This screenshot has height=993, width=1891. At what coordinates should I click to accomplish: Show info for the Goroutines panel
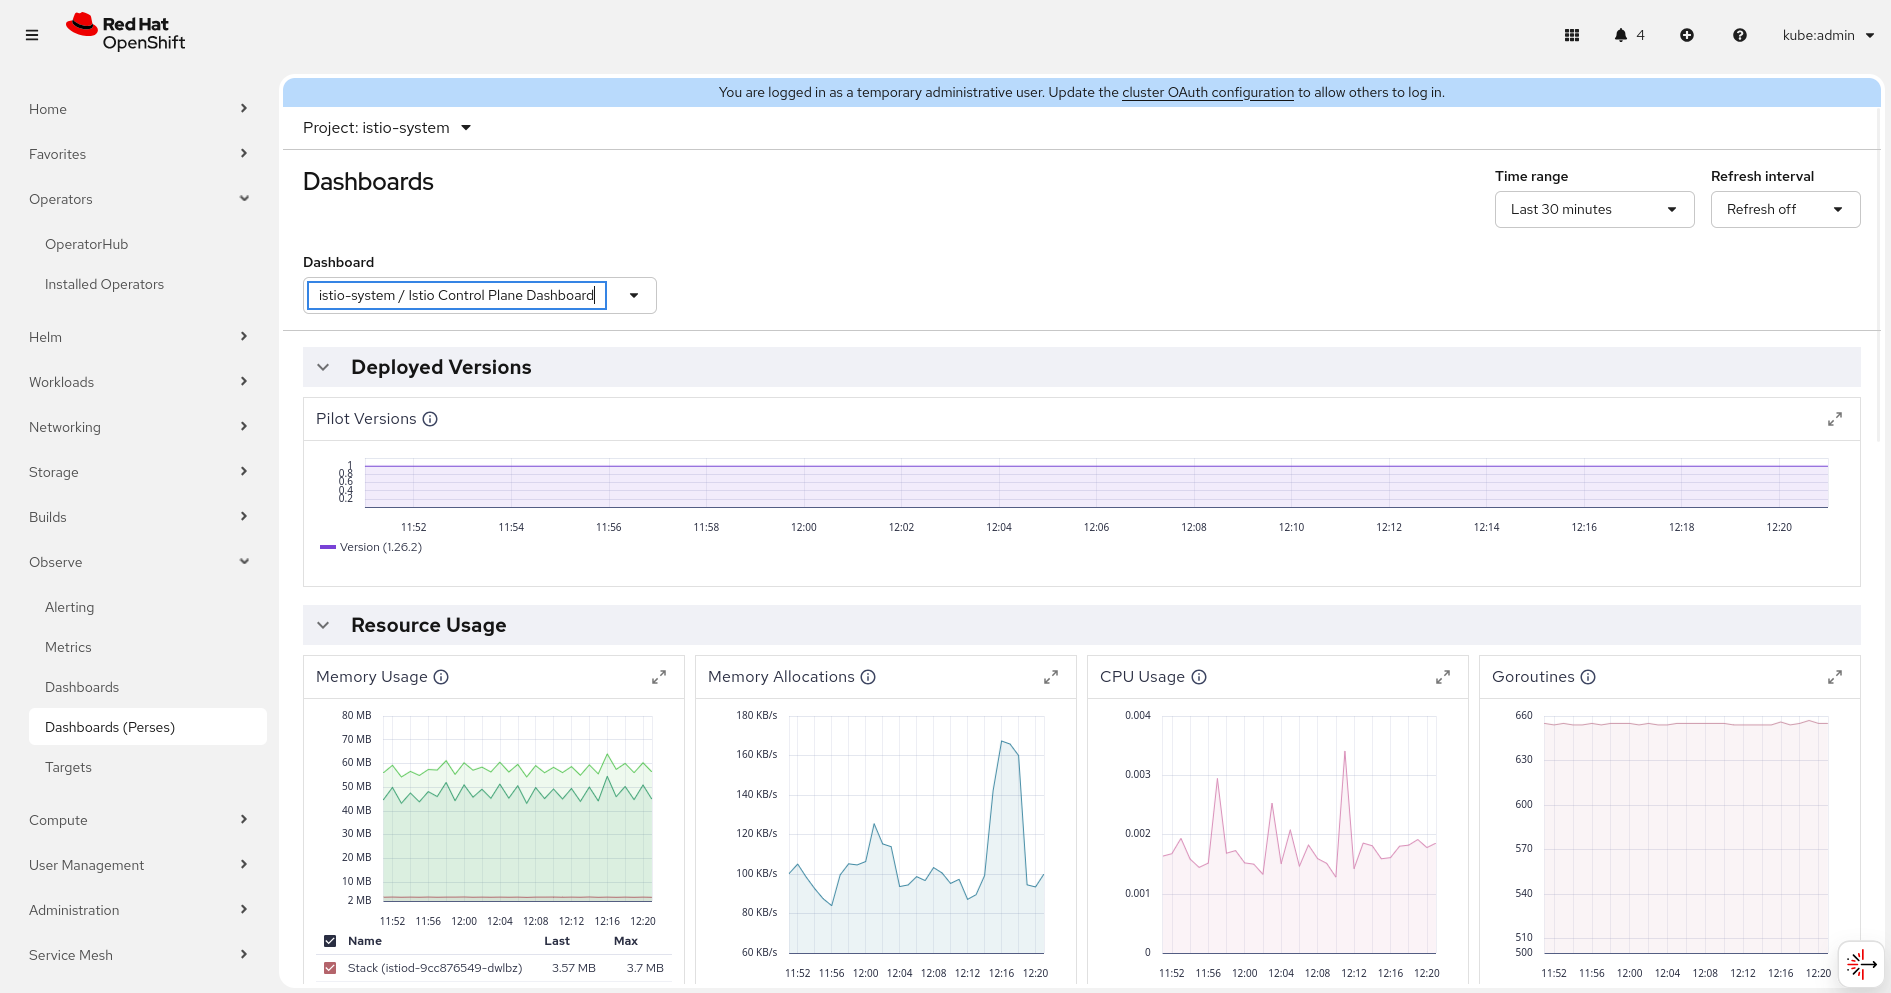[x=1588, y=677]
